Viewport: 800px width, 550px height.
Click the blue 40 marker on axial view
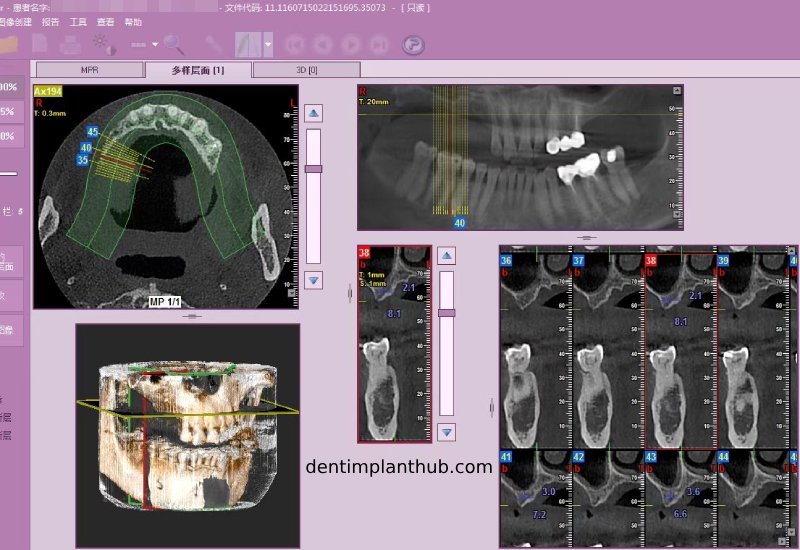(86, 147)
